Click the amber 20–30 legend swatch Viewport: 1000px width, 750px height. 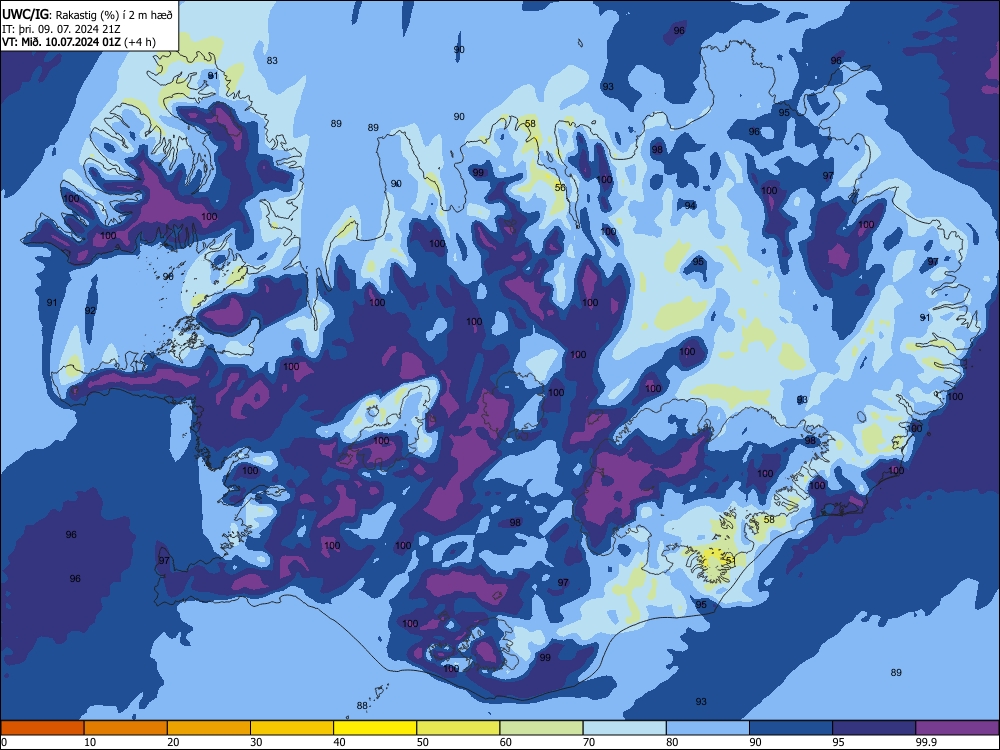[209, 728]
